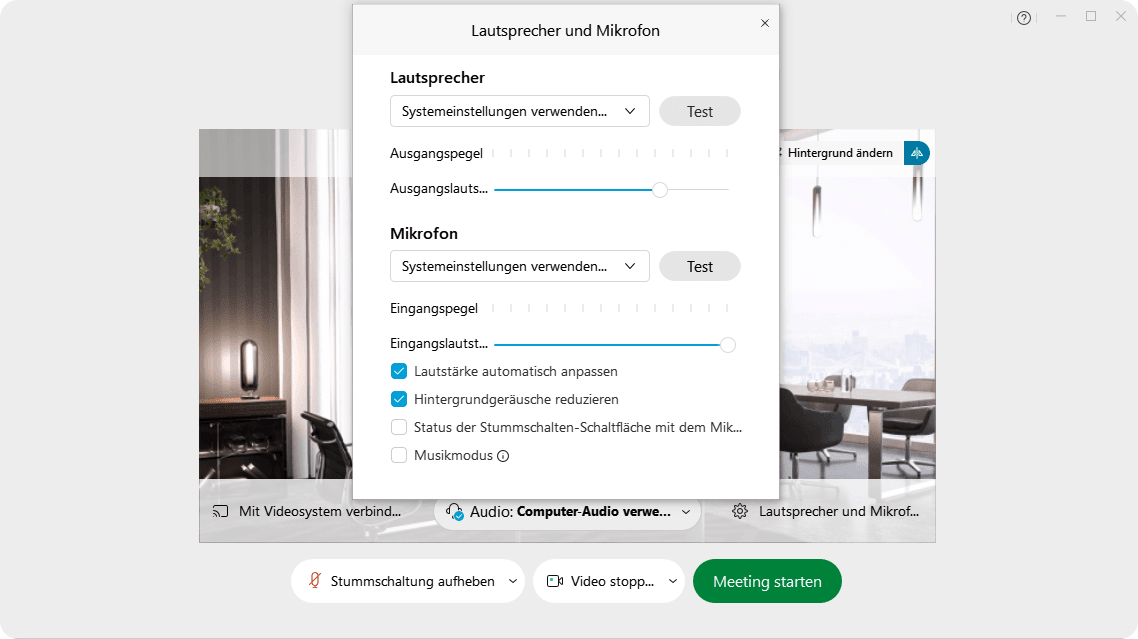Screen dimensions: 1138x639
Task: Click the virtual background icon beside Hintergrund ändern
Action: (917, 153)
